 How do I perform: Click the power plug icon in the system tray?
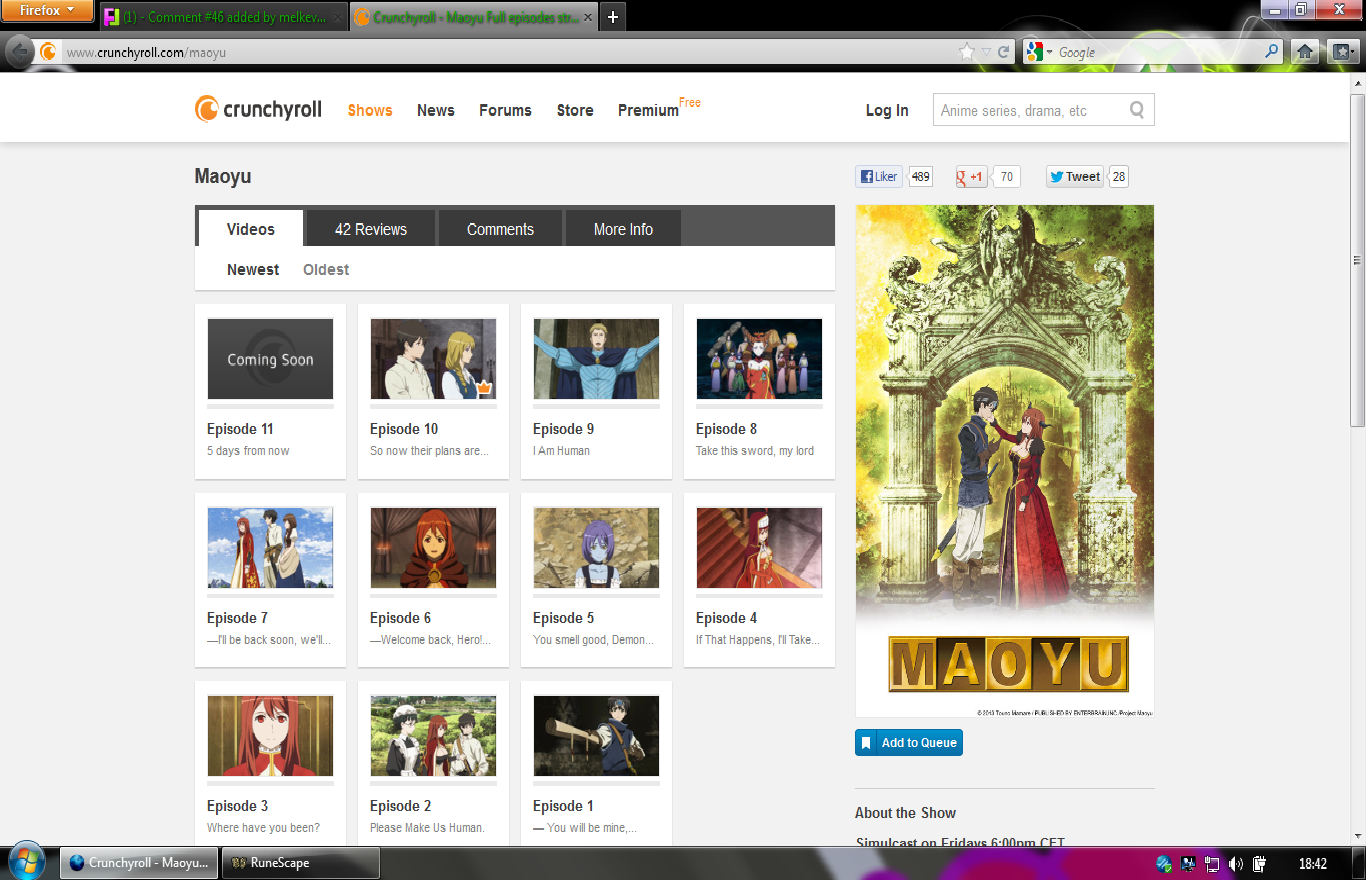coord(1260,863)
